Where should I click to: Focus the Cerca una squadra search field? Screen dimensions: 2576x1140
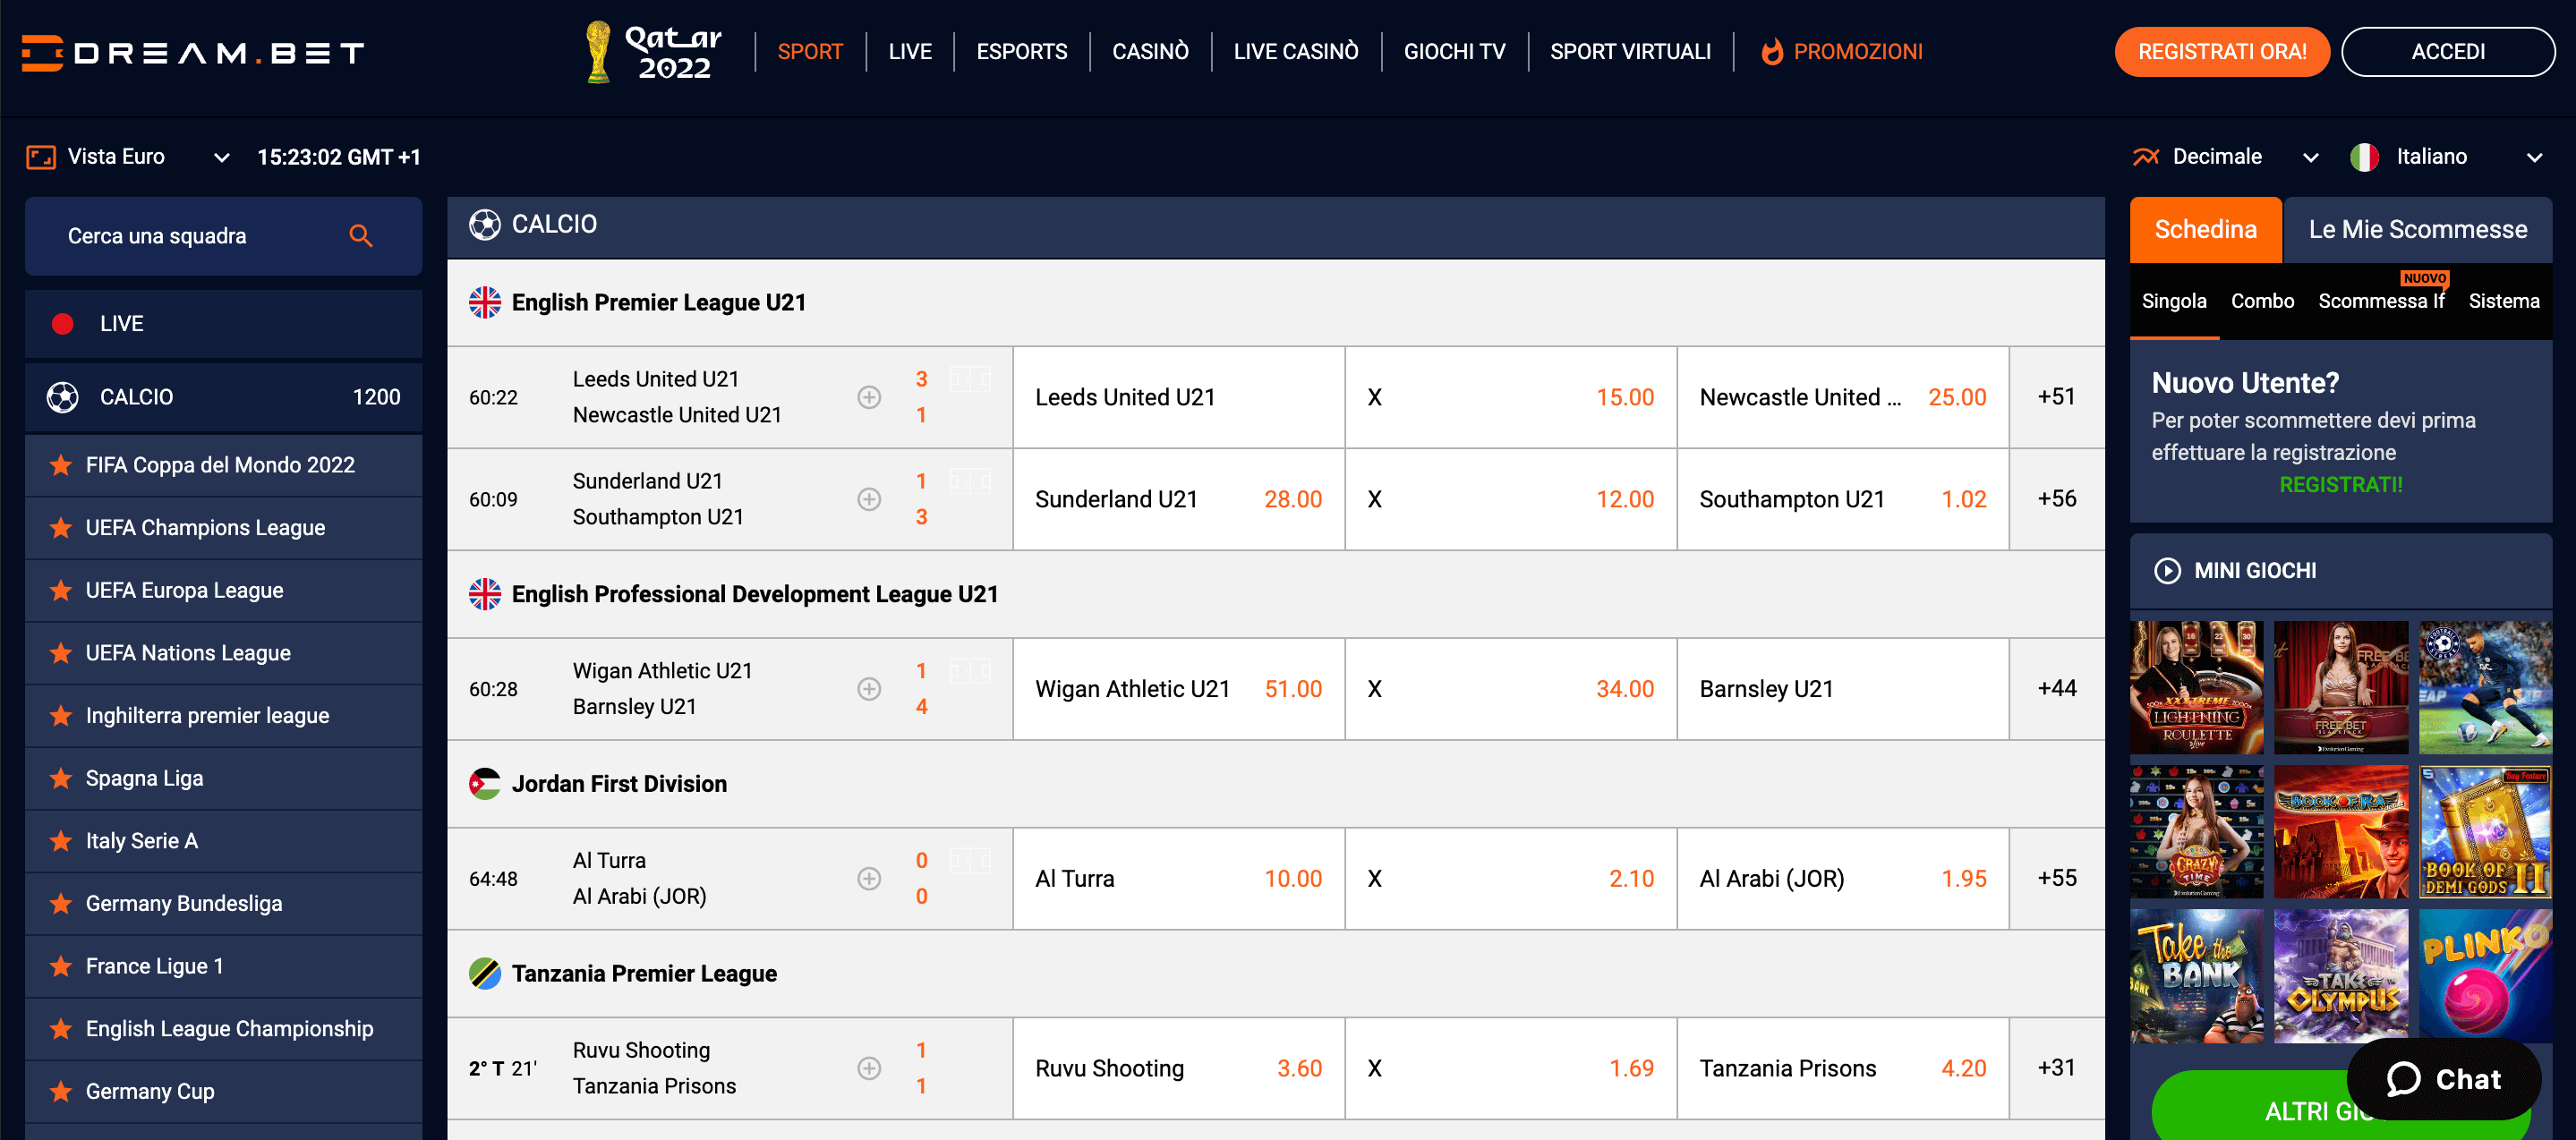click(x=223, y=236)
